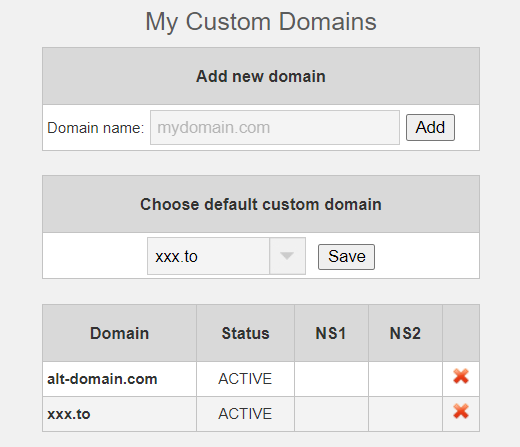Click ACTIVE status of alt-domain.com
Screen dimensions: 520x447
(x=245, y=379)
